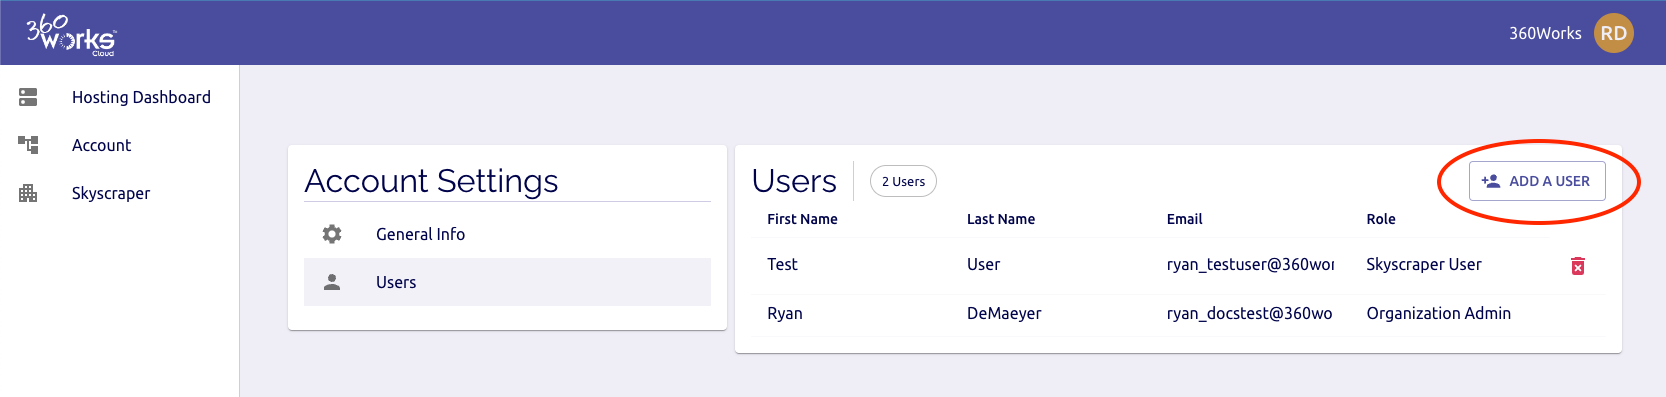
Task: Click the ryan_docstest email cell
Action: coord(1250,313)
